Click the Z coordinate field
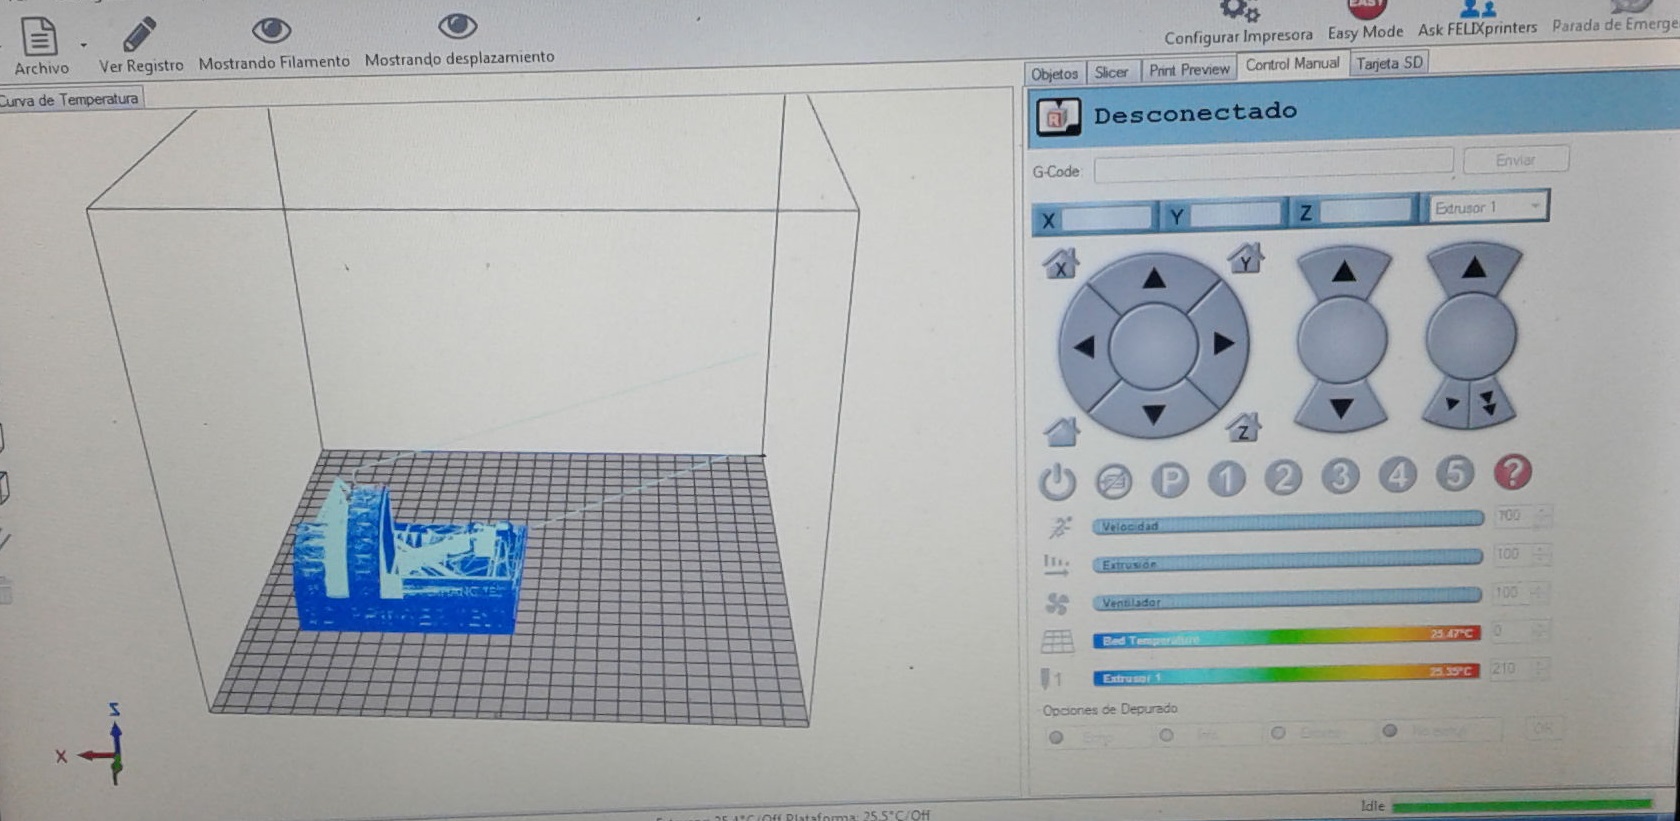The image size is (1680, 821). (x=1364, y=211)
